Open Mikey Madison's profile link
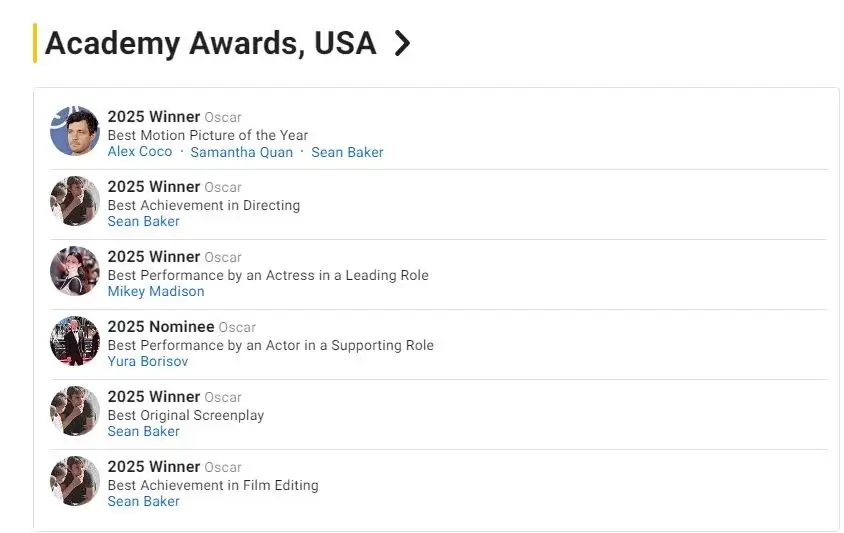 click(x=156, y=291)
